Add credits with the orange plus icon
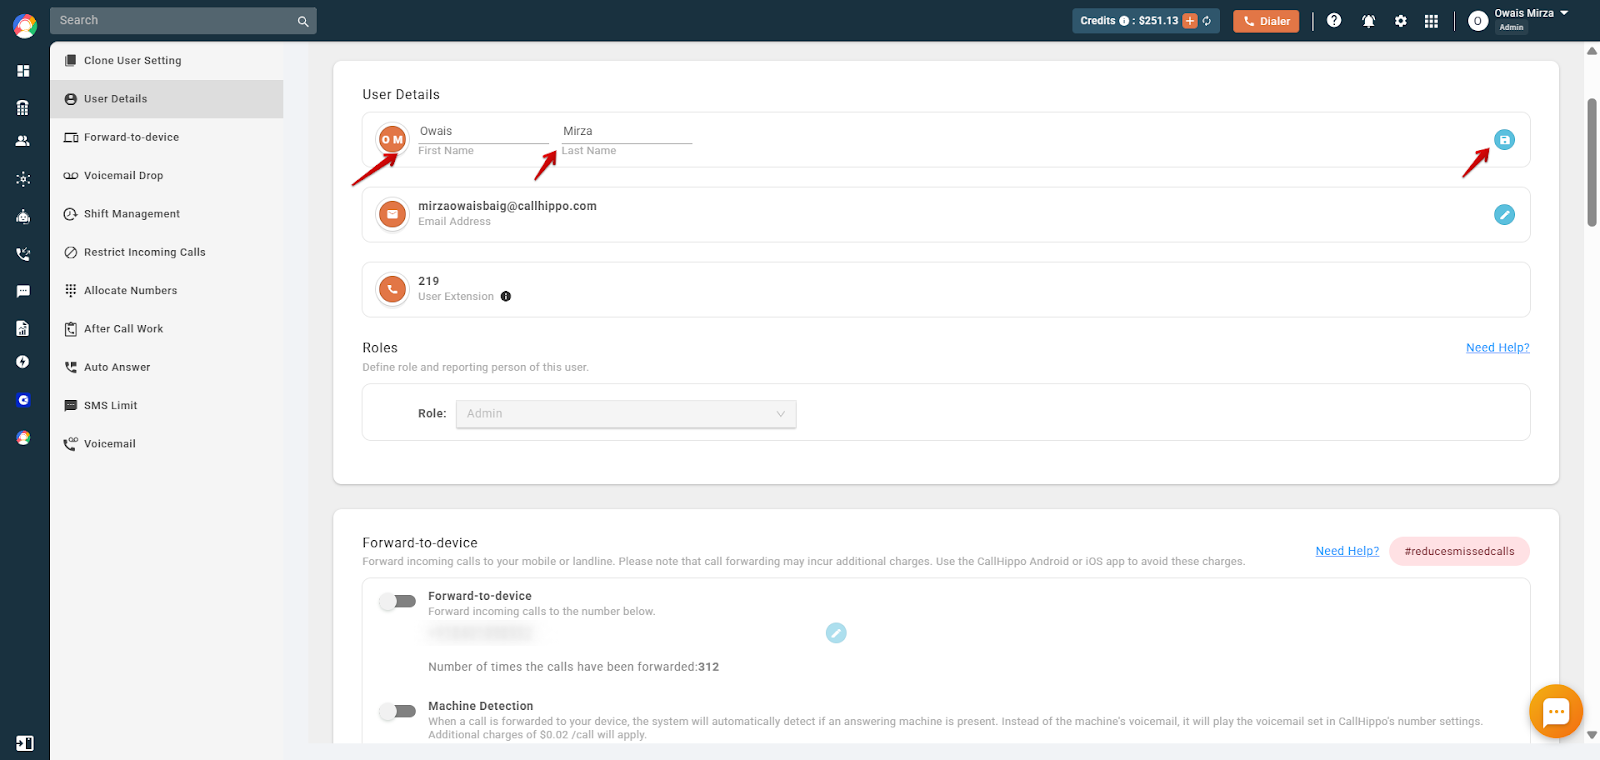The height and width of the screenshot is (760, 1600). coord(1190,21)
